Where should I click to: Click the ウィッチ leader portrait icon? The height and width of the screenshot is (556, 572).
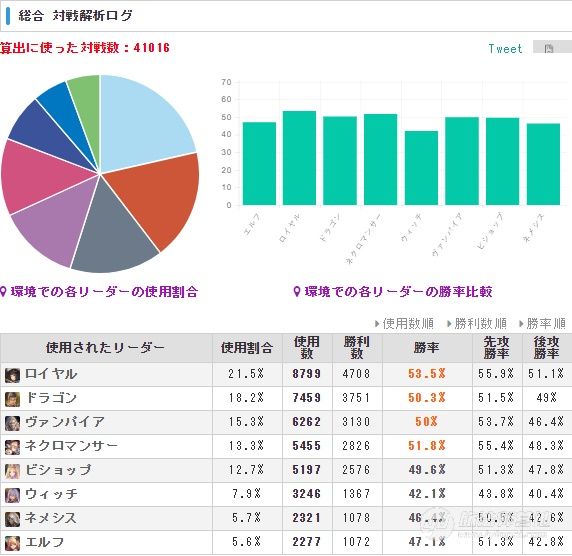coord(12,495)
